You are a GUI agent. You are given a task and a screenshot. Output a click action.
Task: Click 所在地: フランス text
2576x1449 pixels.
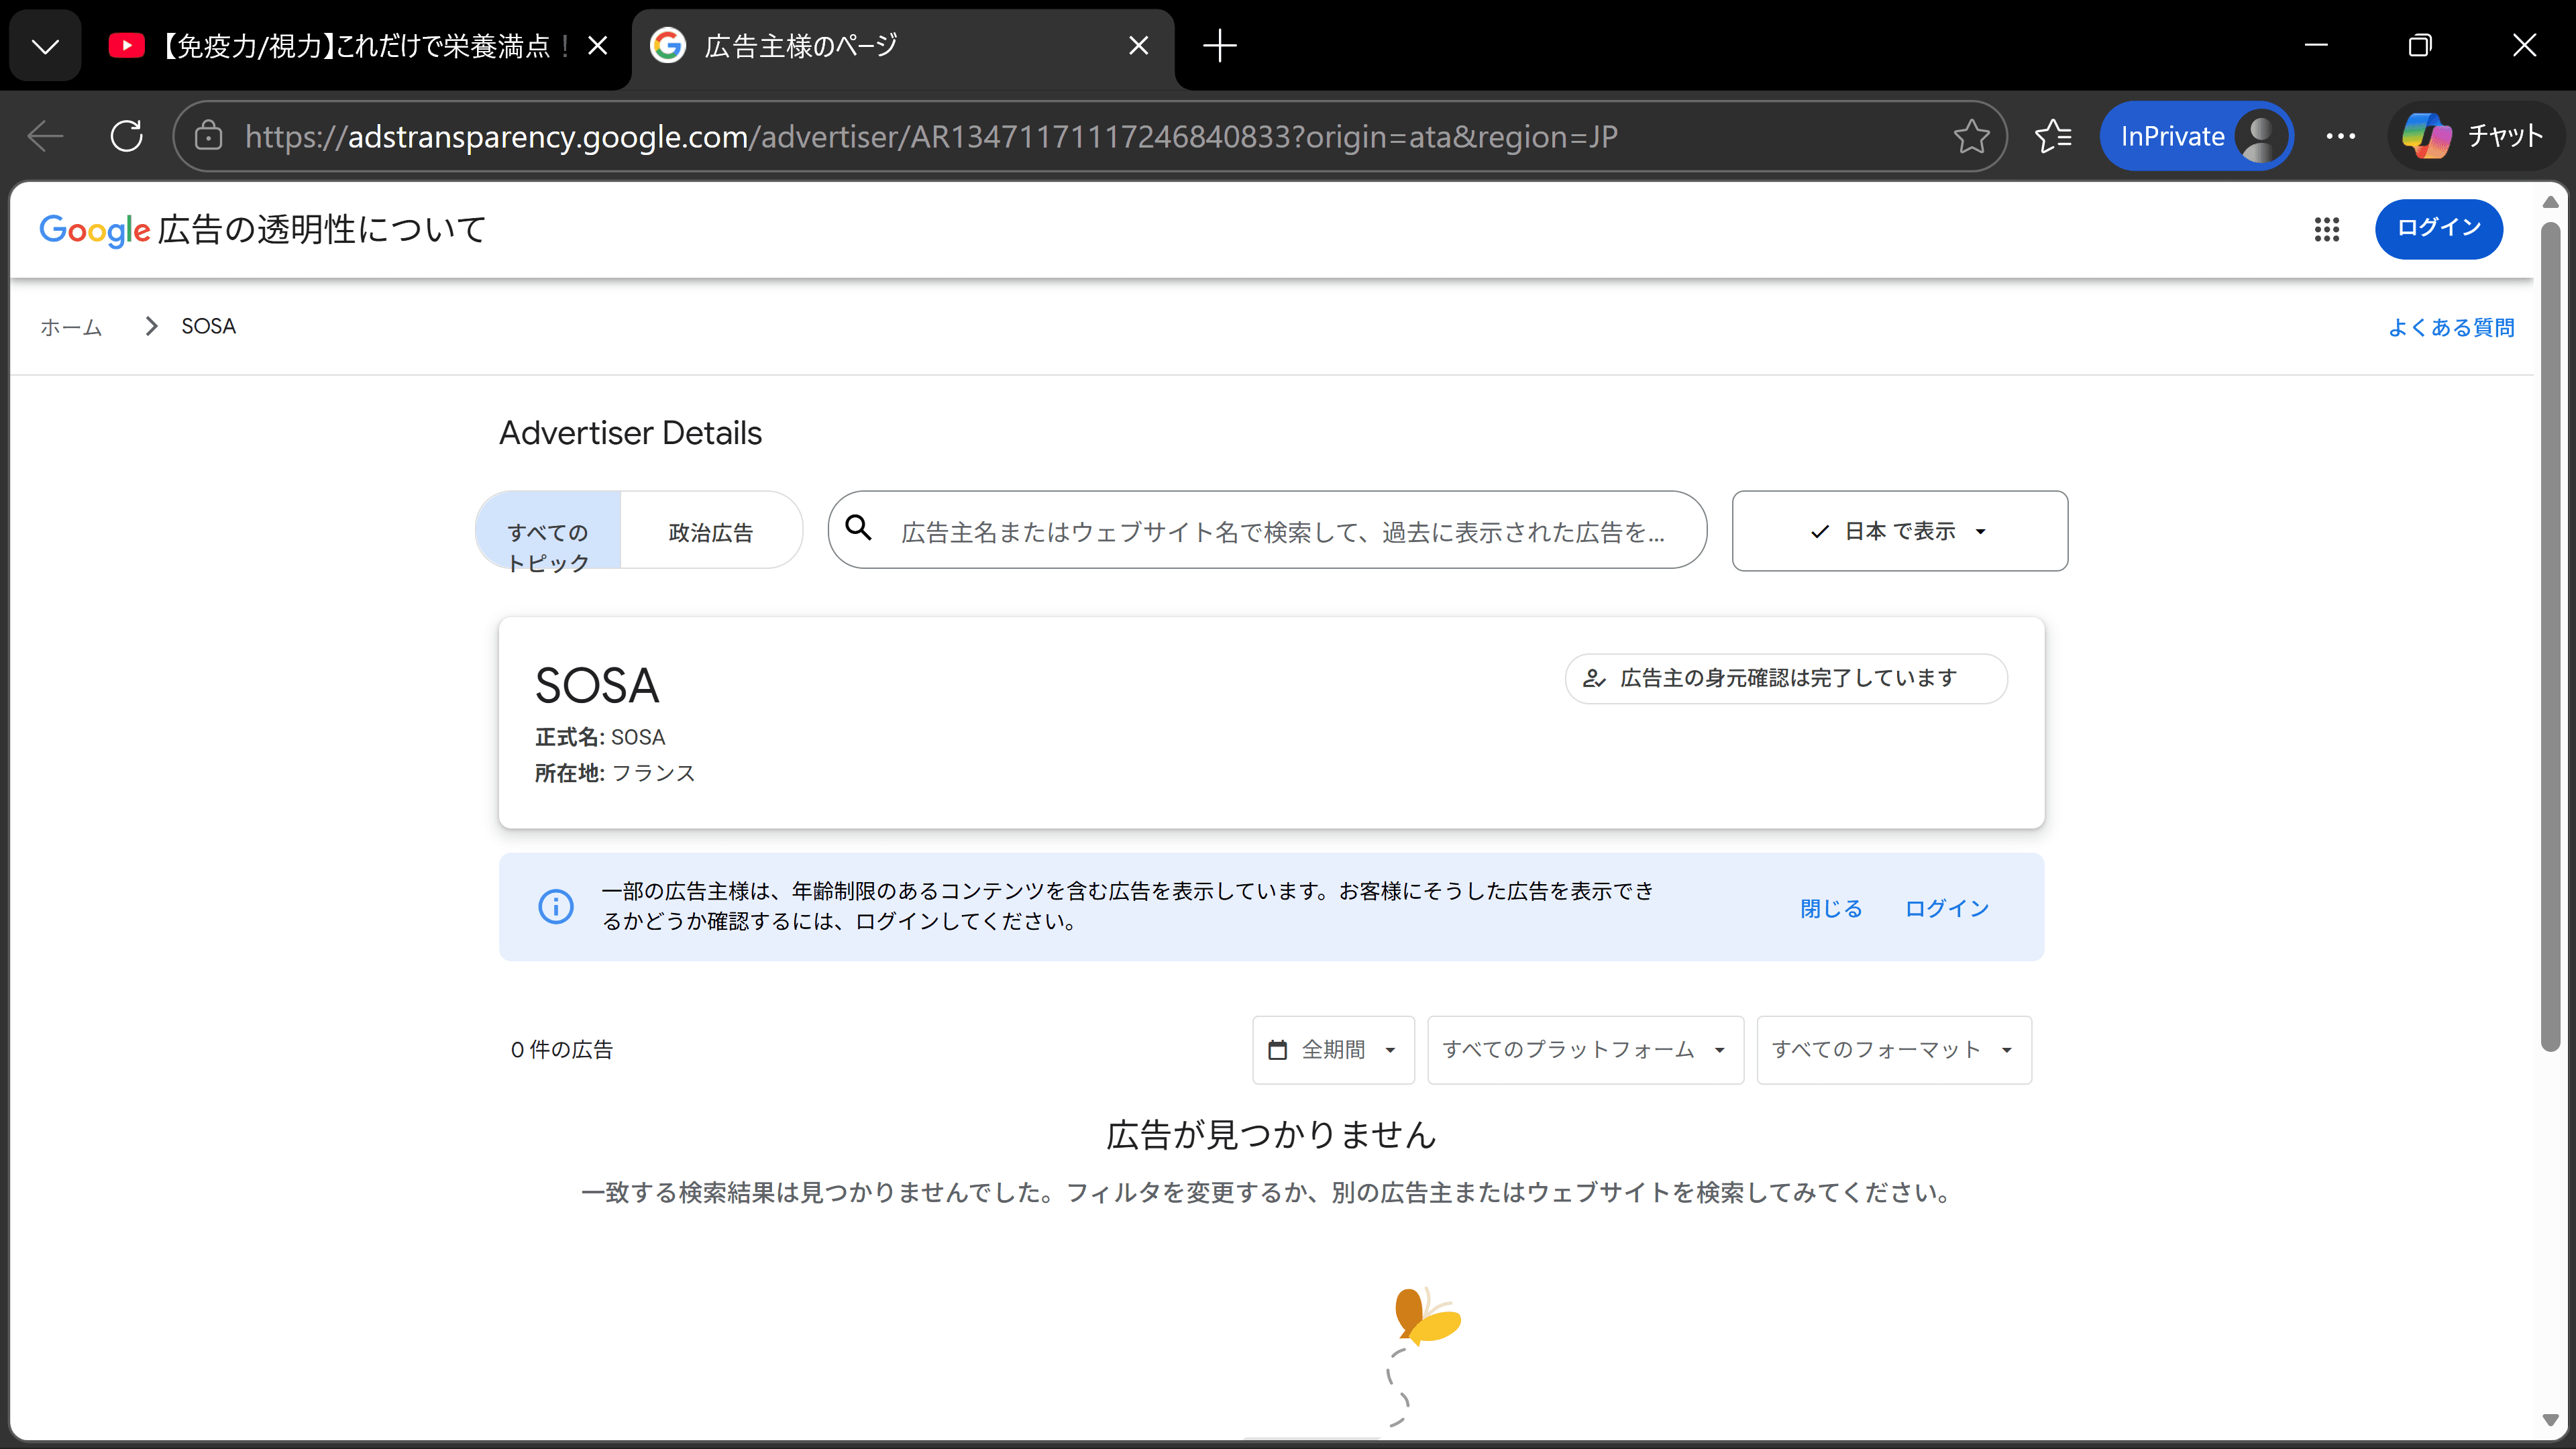tap(614, 773)
